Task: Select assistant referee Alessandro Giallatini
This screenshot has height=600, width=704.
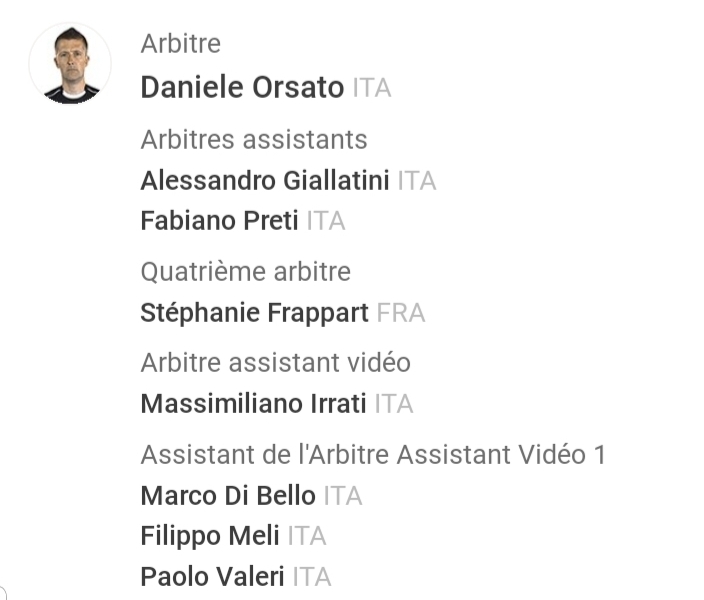Action: pos(265,181)
